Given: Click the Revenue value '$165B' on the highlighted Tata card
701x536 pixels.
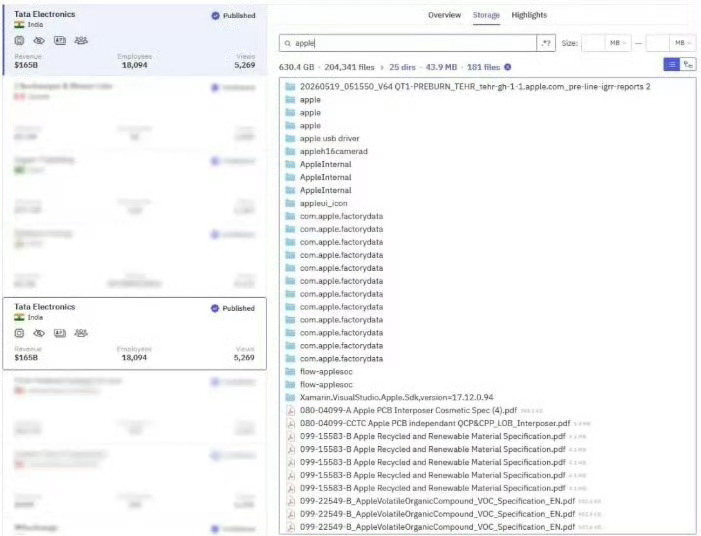Looking at the screenshot, I should 26,65.
